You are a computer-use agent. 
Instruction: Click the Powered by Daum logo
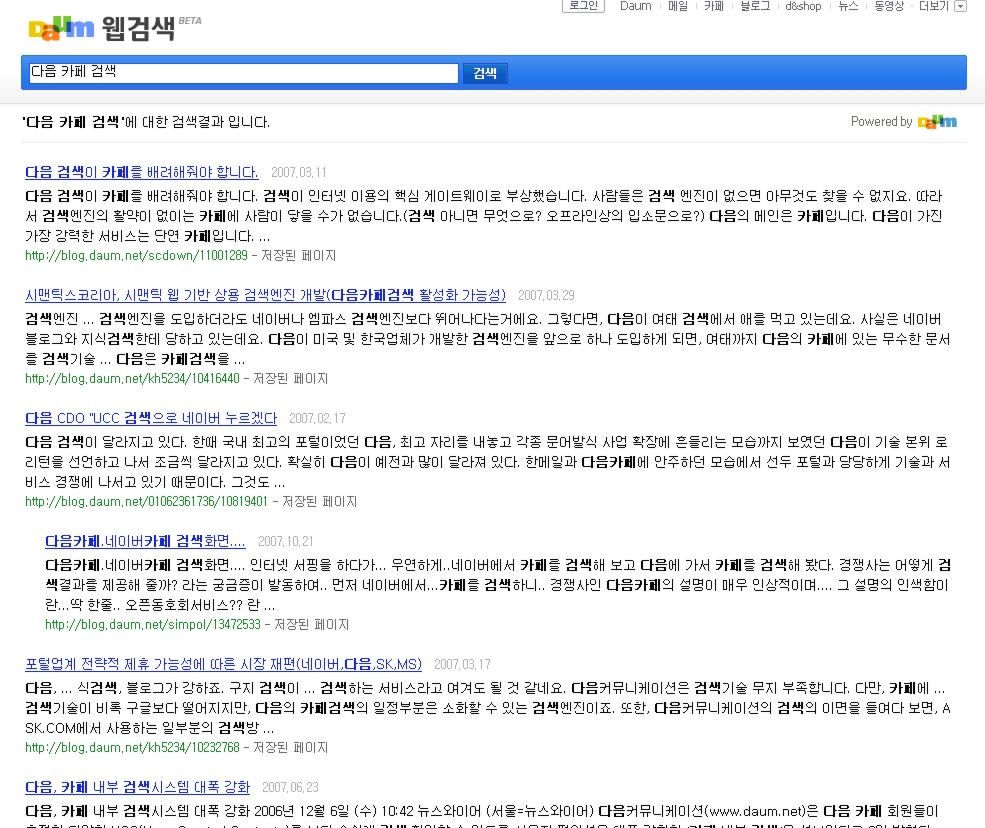point(937,121)
